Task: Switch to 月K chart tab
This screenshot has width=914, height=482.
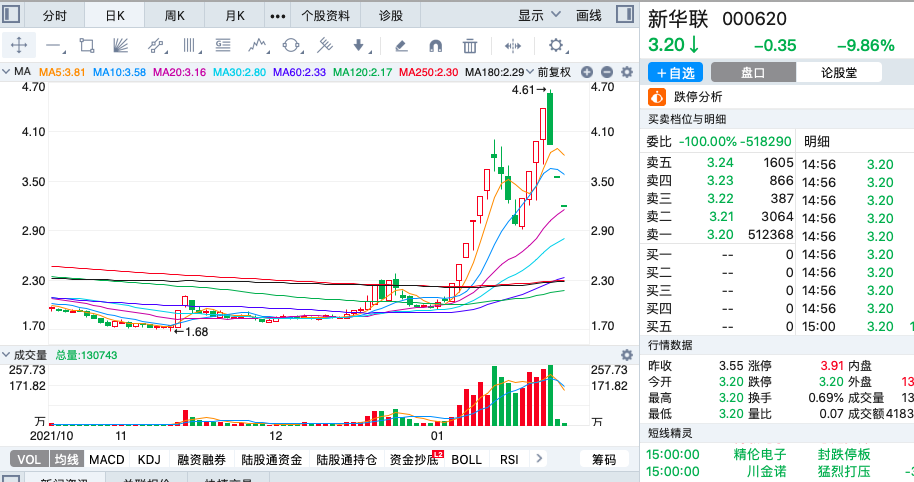Action: point(235,16)
